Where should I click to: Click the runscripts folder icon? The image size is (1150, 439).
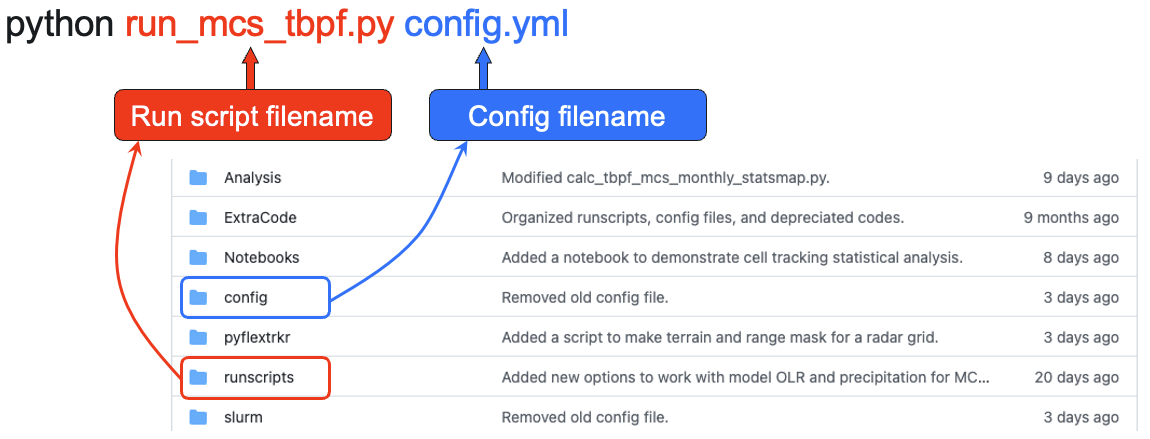(198, 377)
